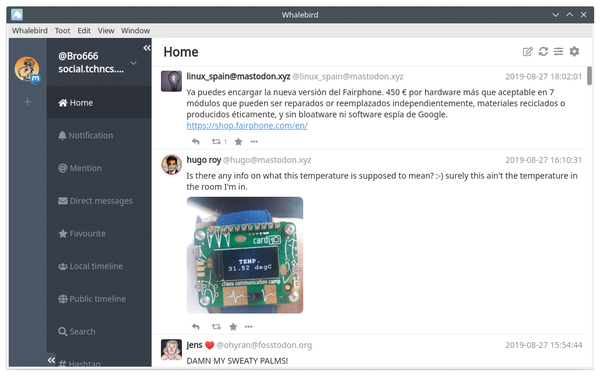Open Search in the sidebar
The height and width of the screenshot is (376, 600).
[x=99, y=331]
